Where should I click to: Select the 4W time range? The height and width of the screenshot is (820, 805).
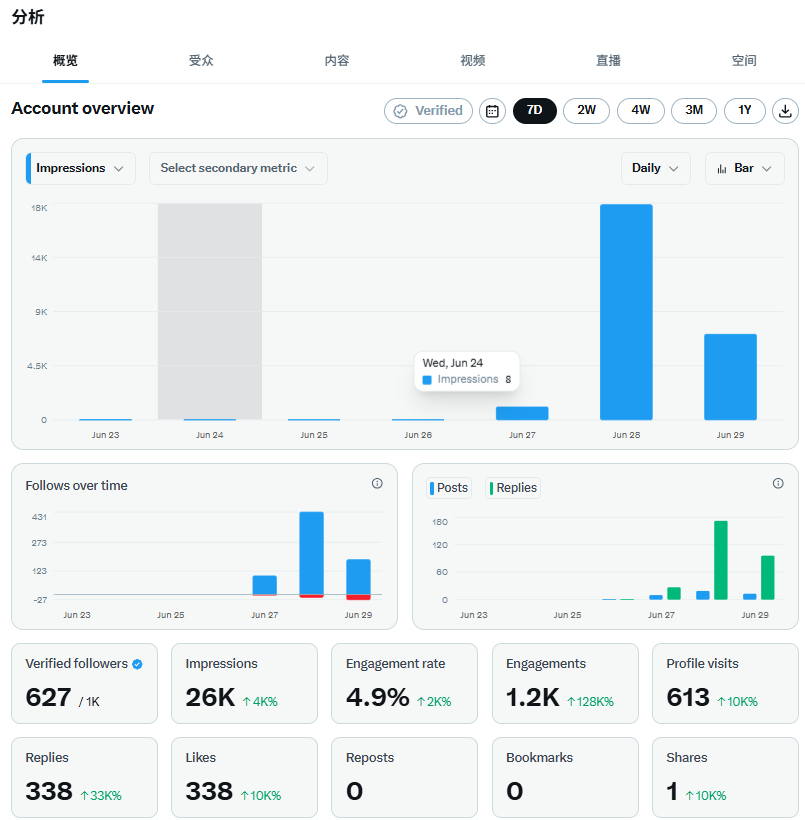click(x=641, y=111)
